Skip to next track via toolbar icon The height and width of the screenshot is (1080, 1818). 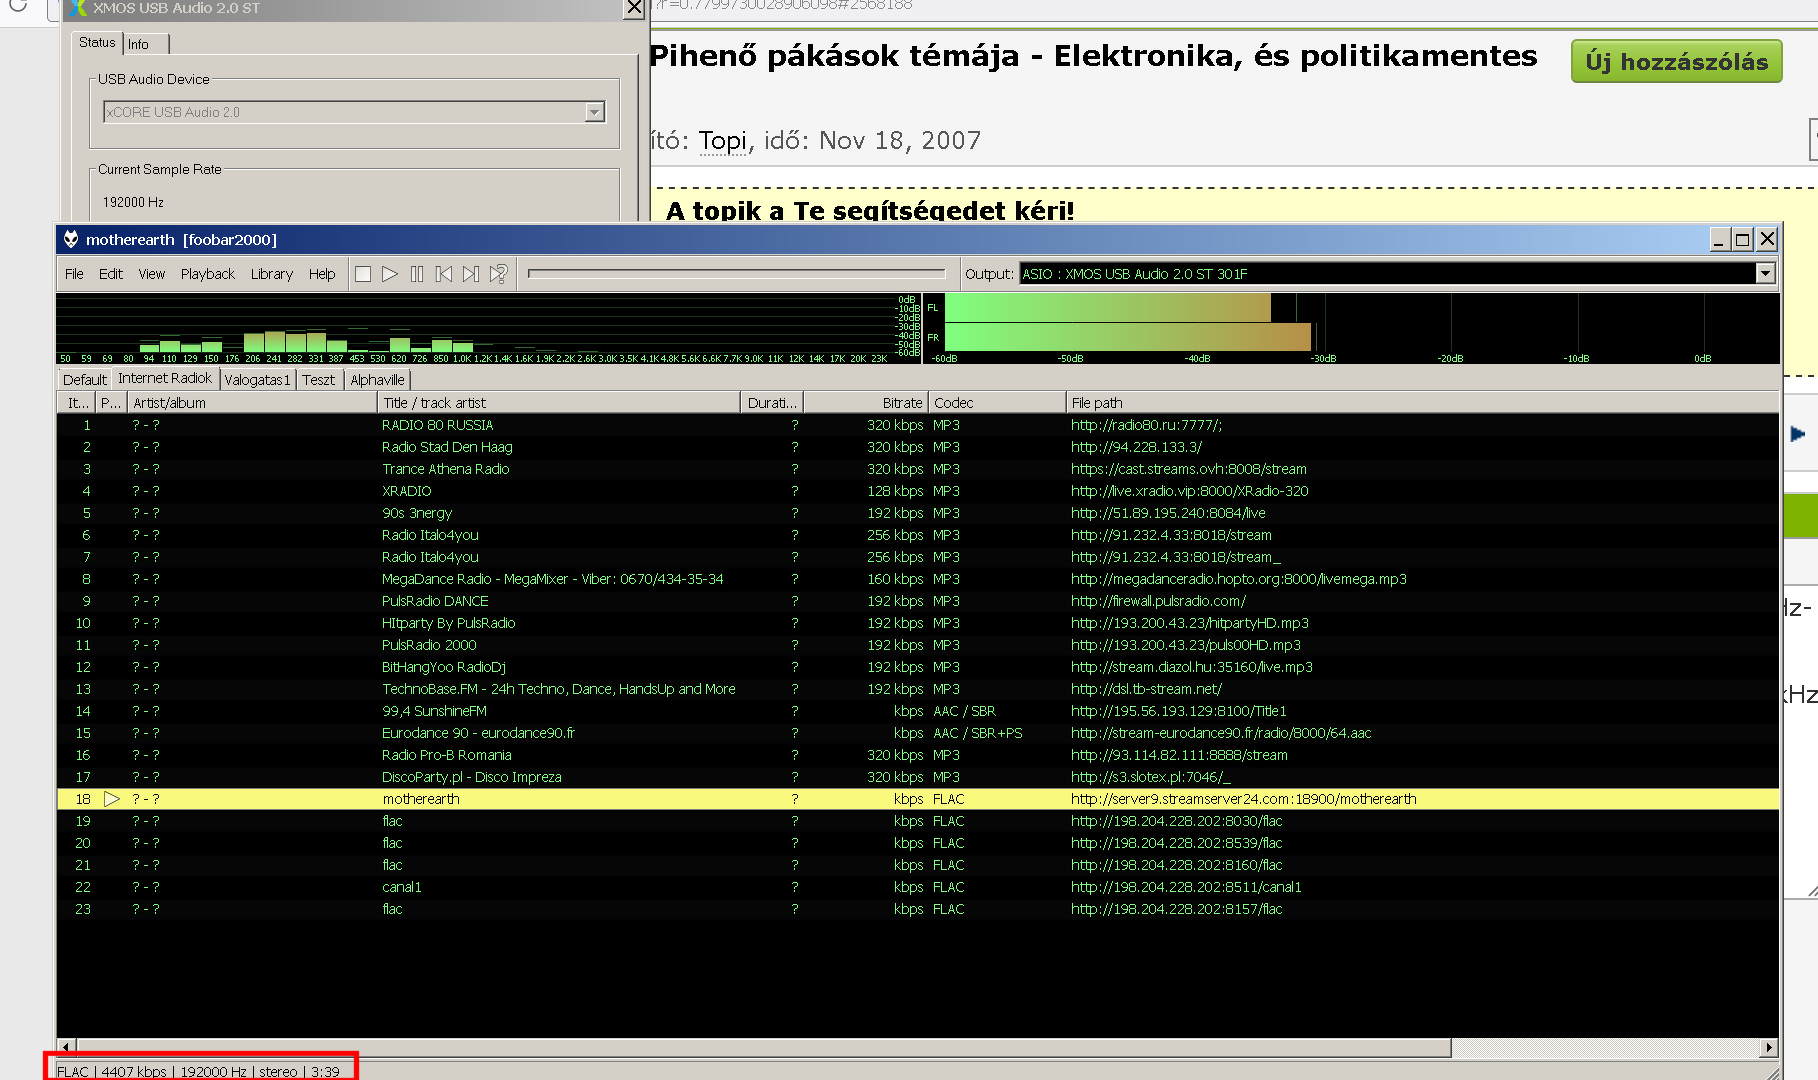[471, 274]
